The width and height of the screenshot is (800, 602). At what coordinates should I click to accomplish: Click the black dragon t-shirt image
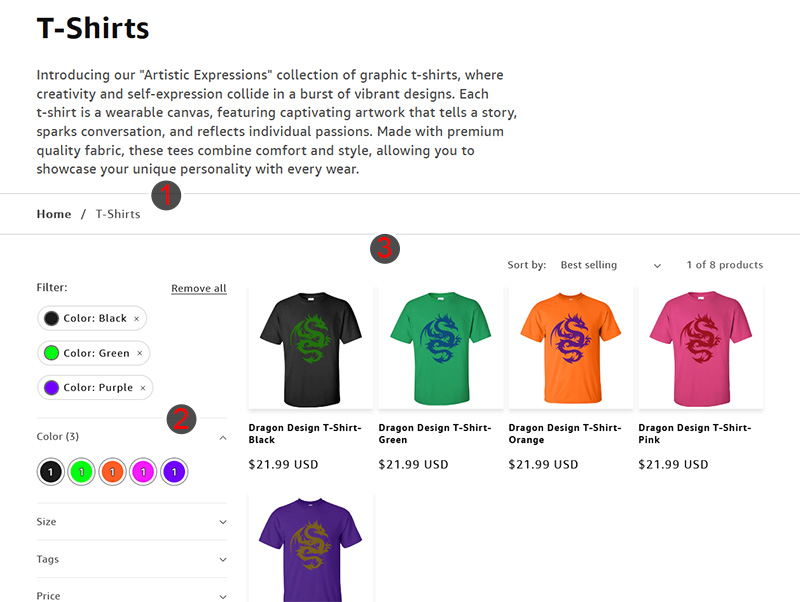point(307,345)
